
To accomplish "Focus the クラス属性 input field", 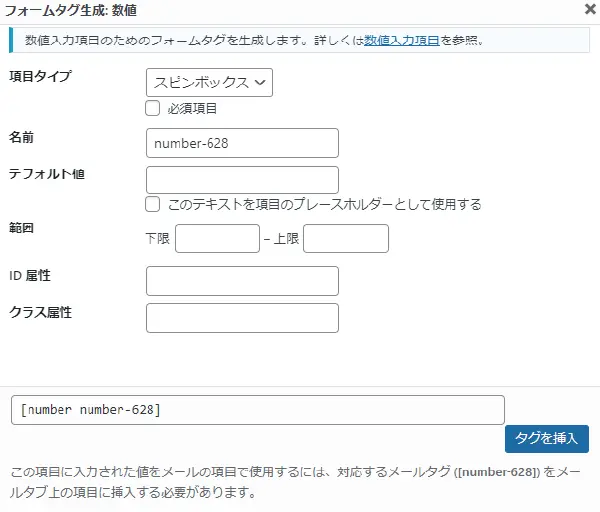I will (x=242, y=318).
